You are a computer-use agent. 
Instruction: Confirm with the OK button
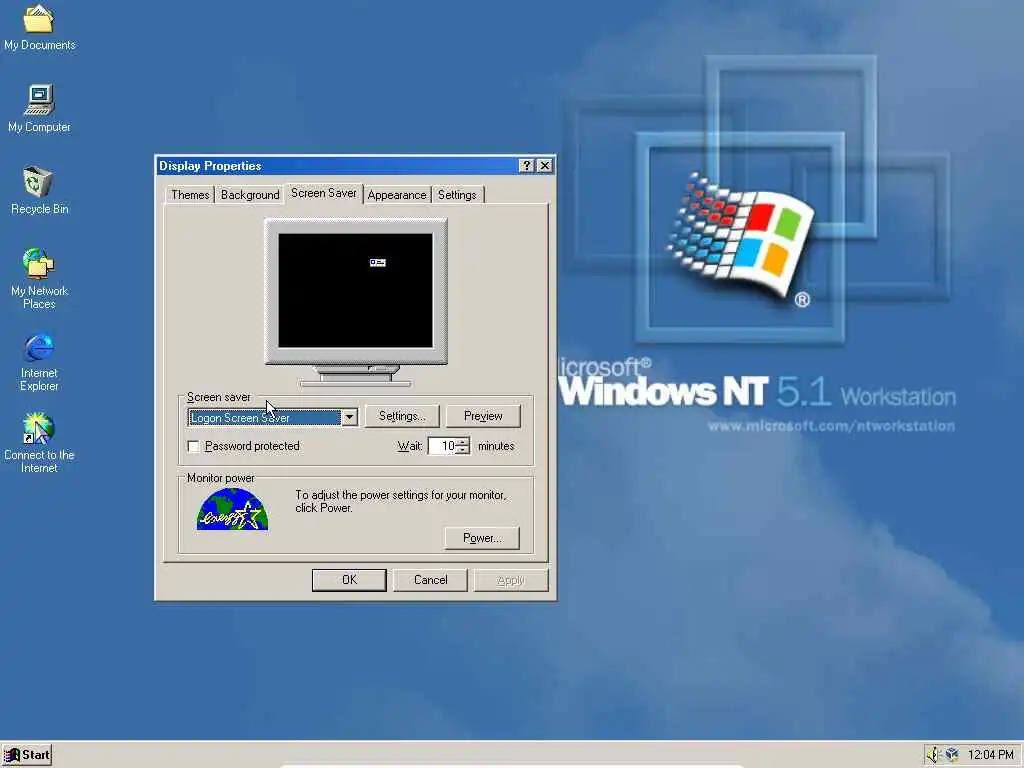(x=349, y=580)
